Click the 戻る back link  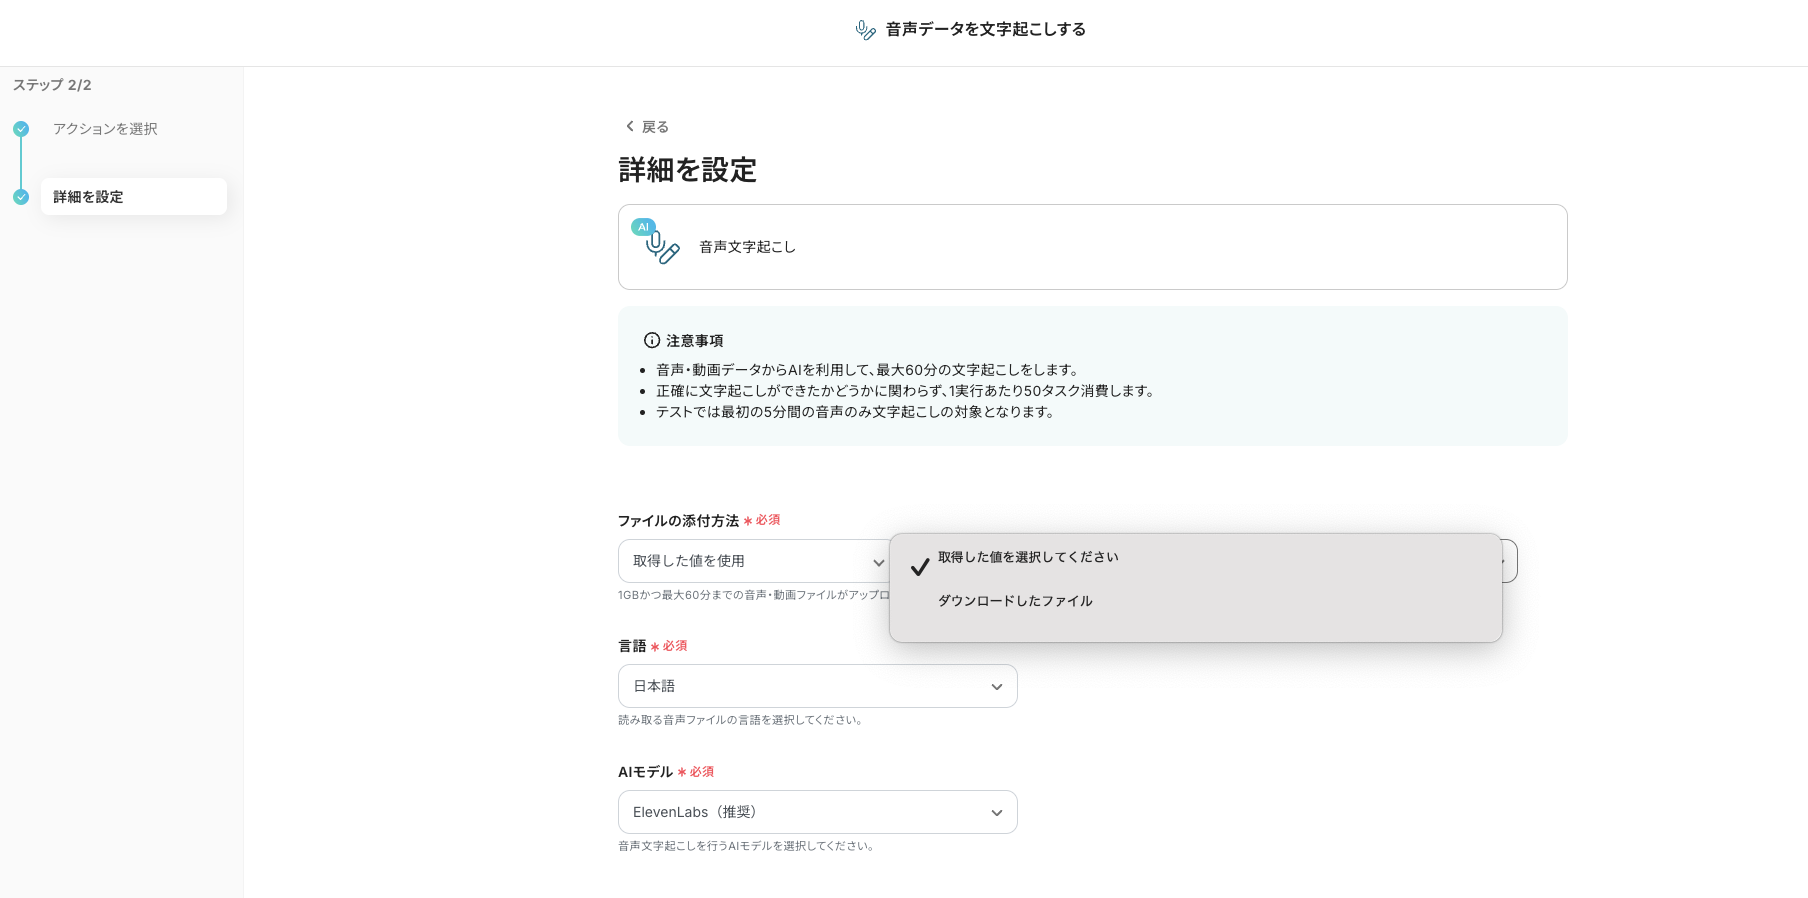[x=655, y=127]
